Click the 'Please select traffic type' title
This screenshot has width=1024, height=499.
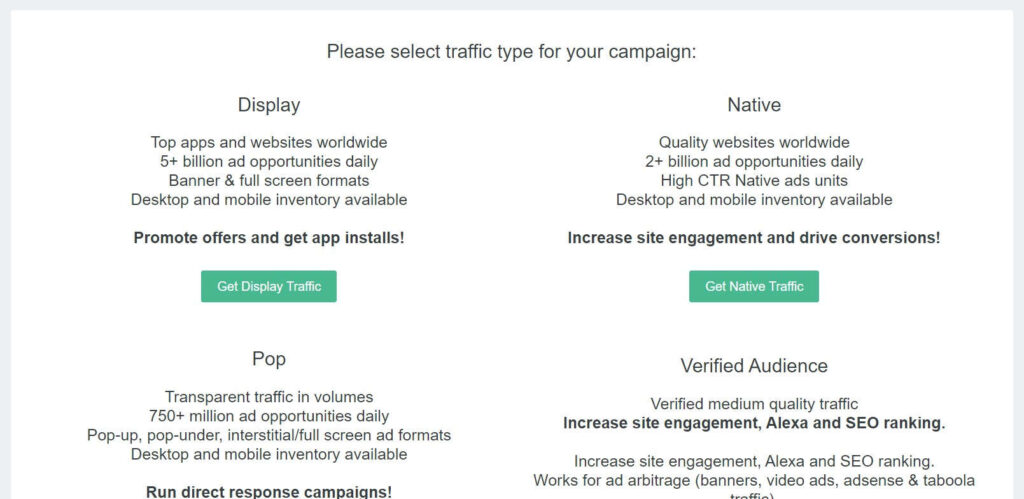(x=512, y=52)
